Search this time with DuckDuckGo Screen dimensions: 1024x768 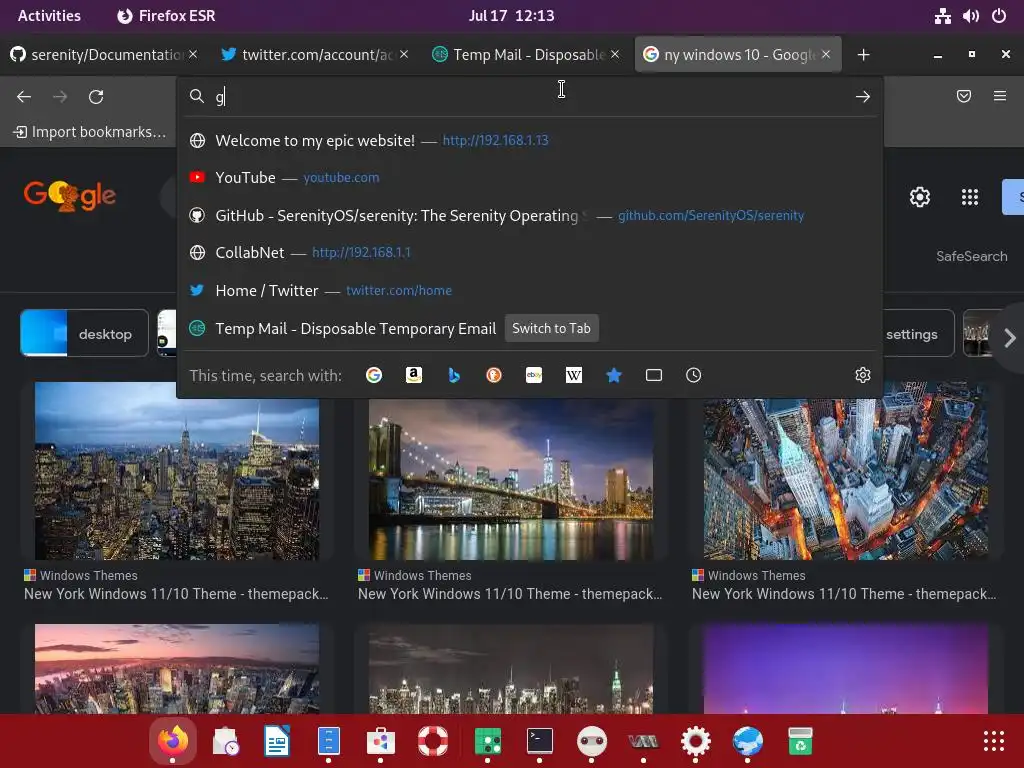click(494, 375)
